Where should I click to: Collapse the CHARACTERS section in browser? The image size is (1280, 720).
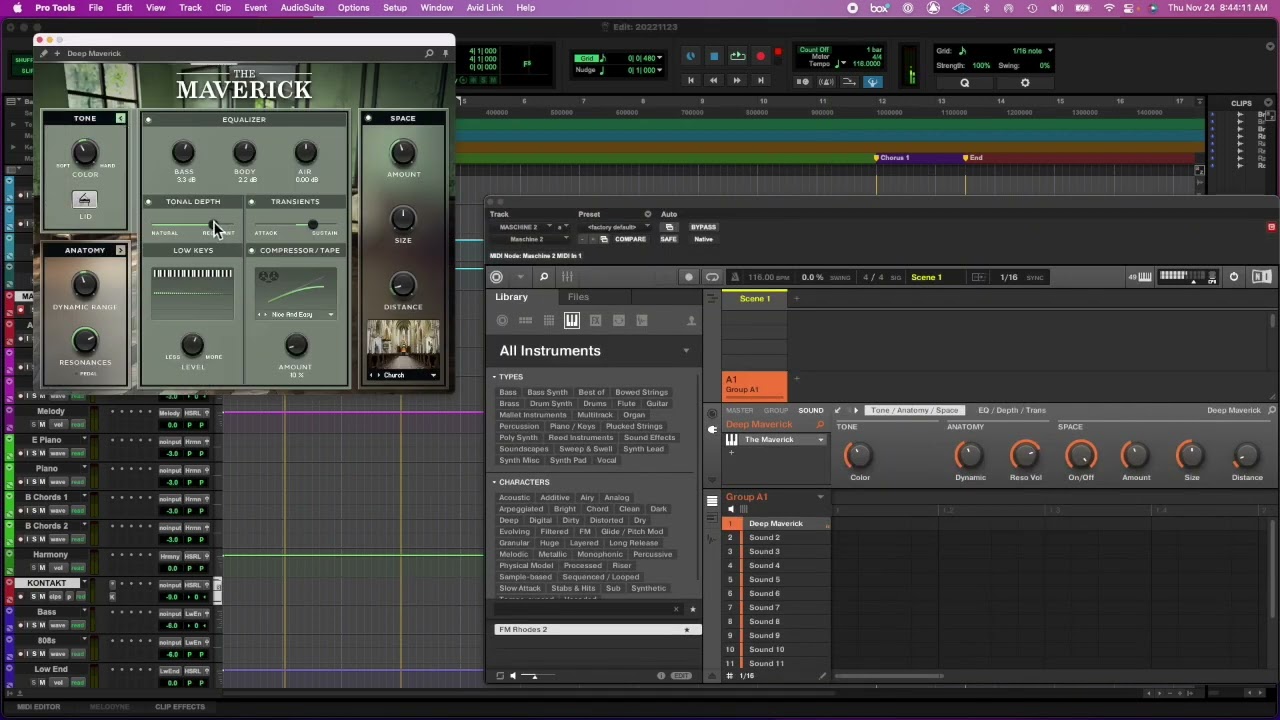point(494,482)
